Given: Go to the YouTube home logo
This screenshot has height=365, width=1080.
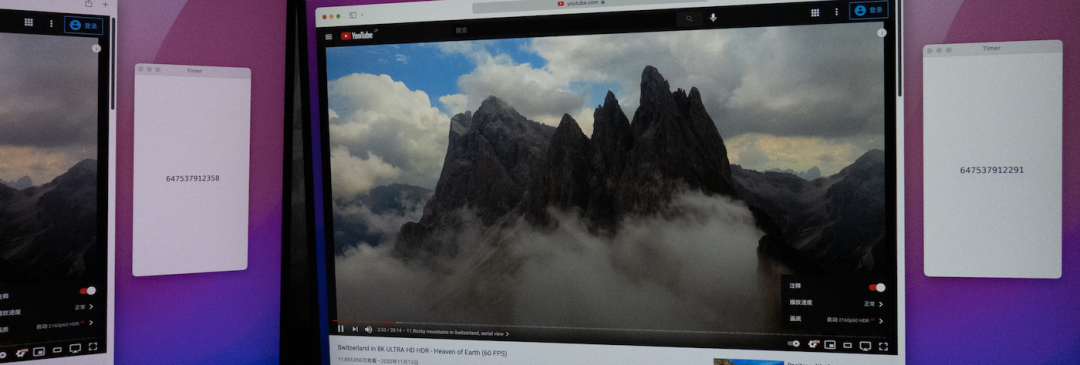Looking at the screenshot, I should [x=357, y=35].
